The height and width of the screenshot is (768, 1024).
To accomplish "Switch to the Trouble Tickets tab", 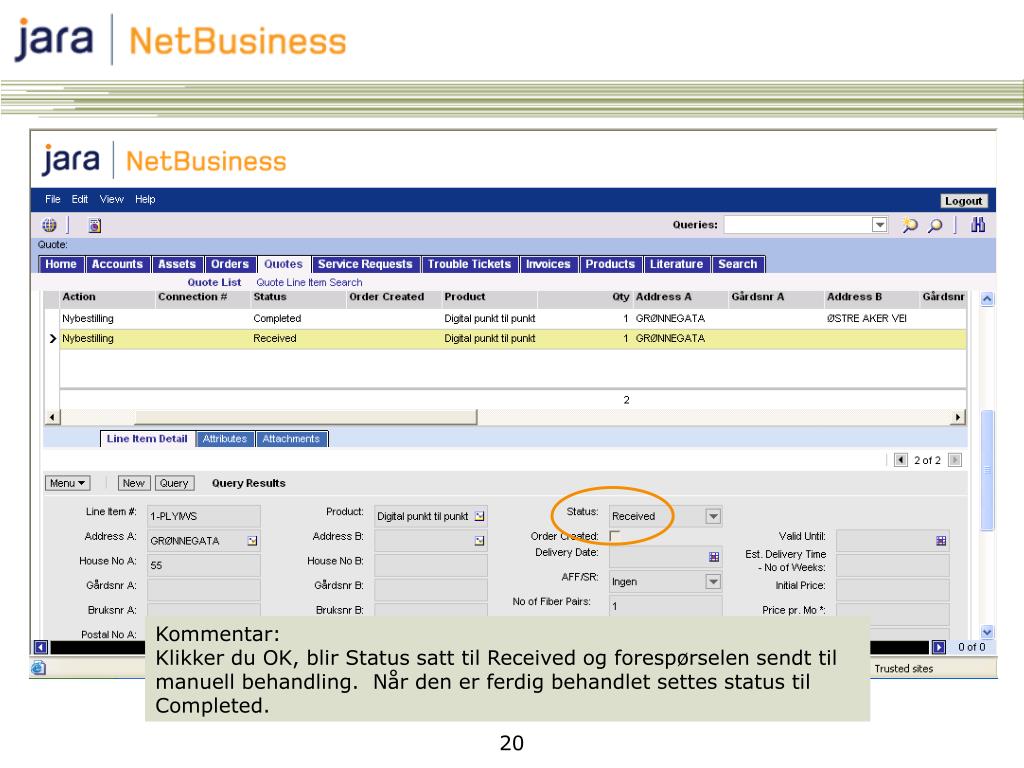I will tap(470, 264).
